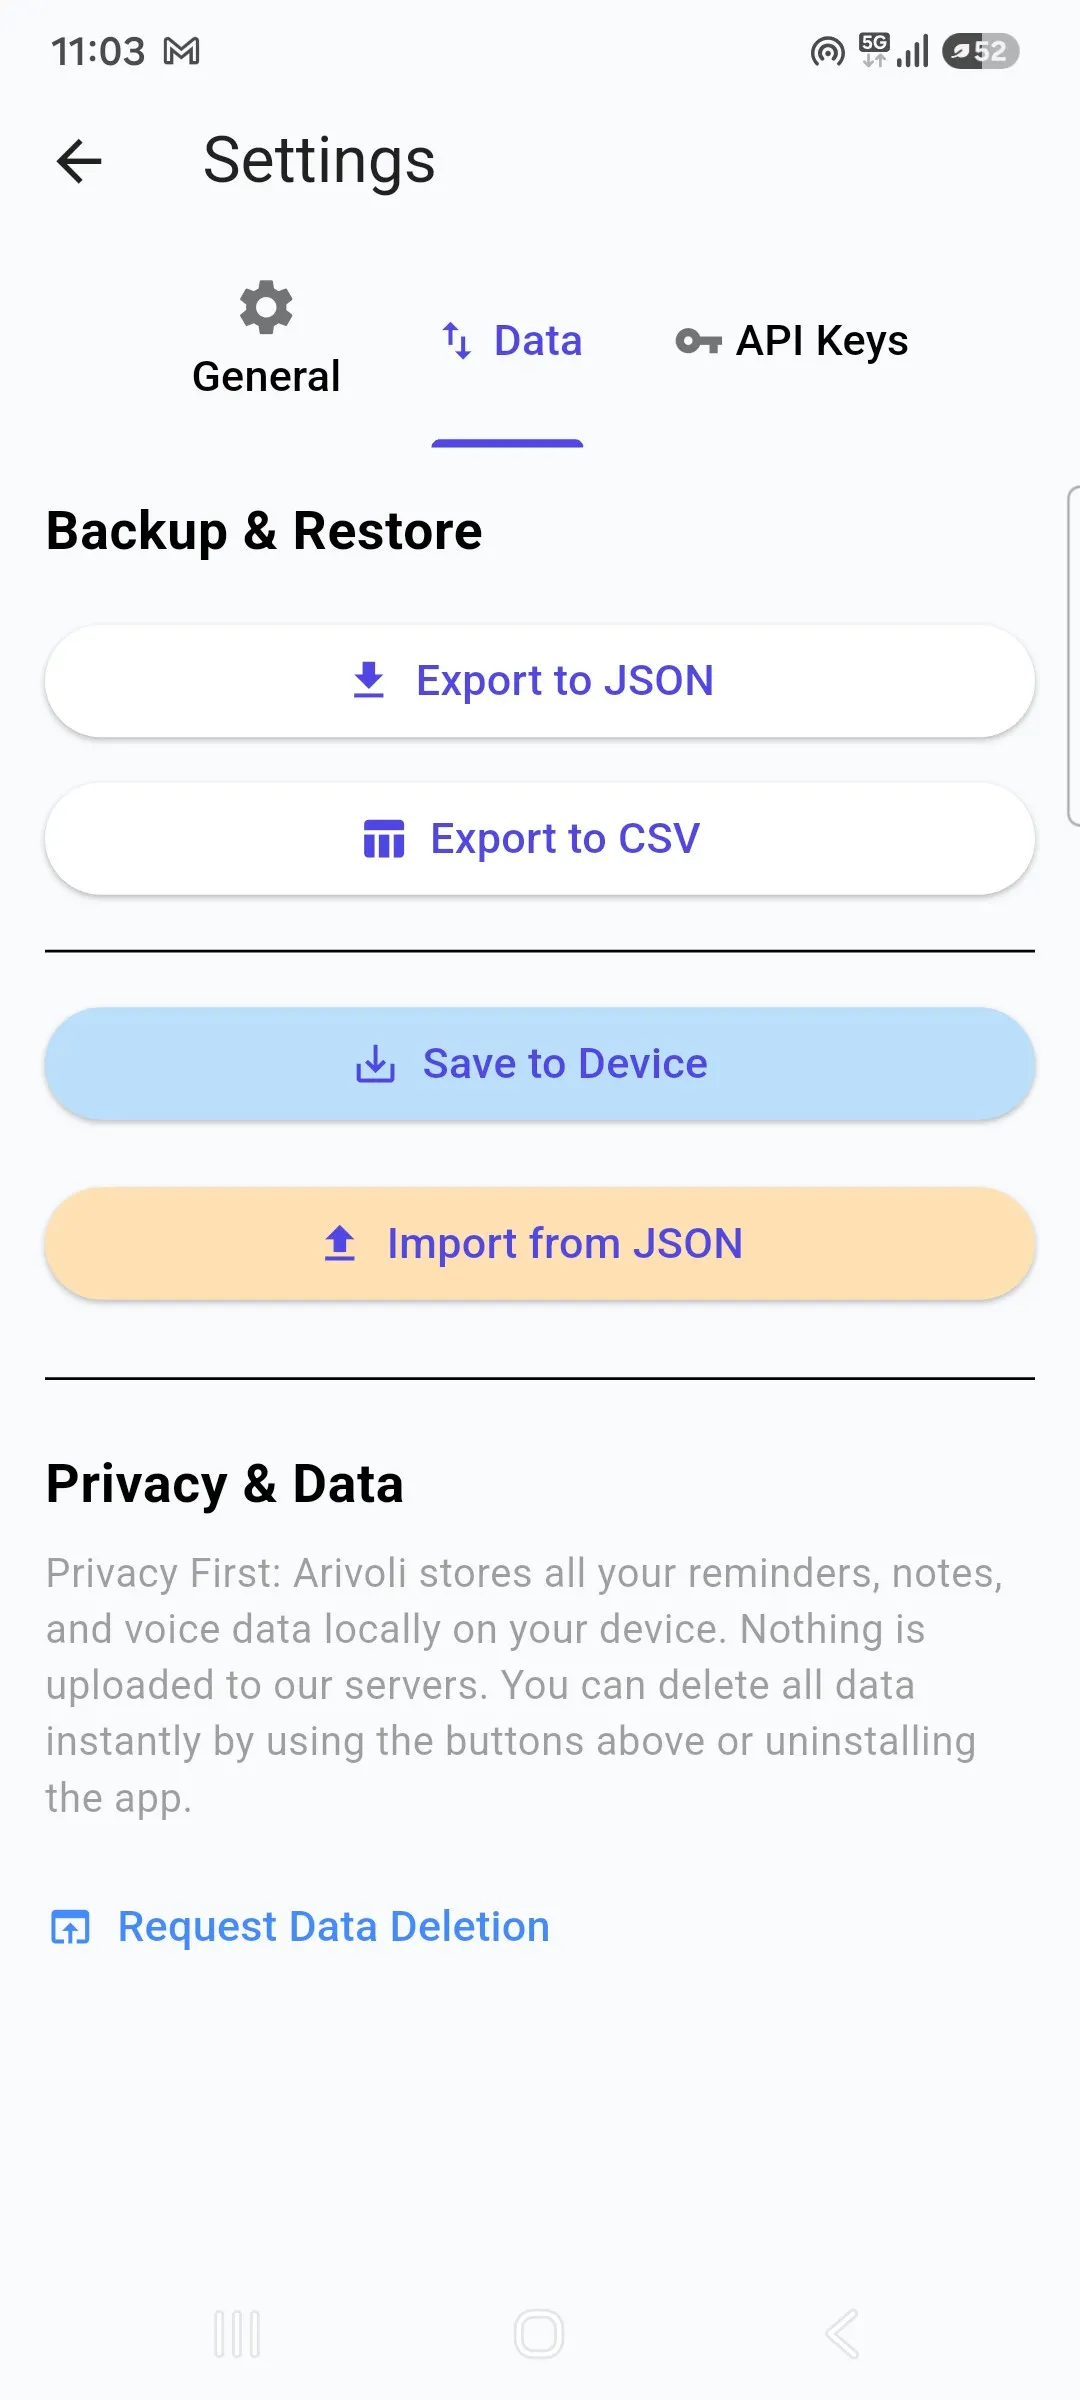Tap the upload icon on Import from JSON
Viewport: 1080px width, 2400px height.
tap(340, 1243)
